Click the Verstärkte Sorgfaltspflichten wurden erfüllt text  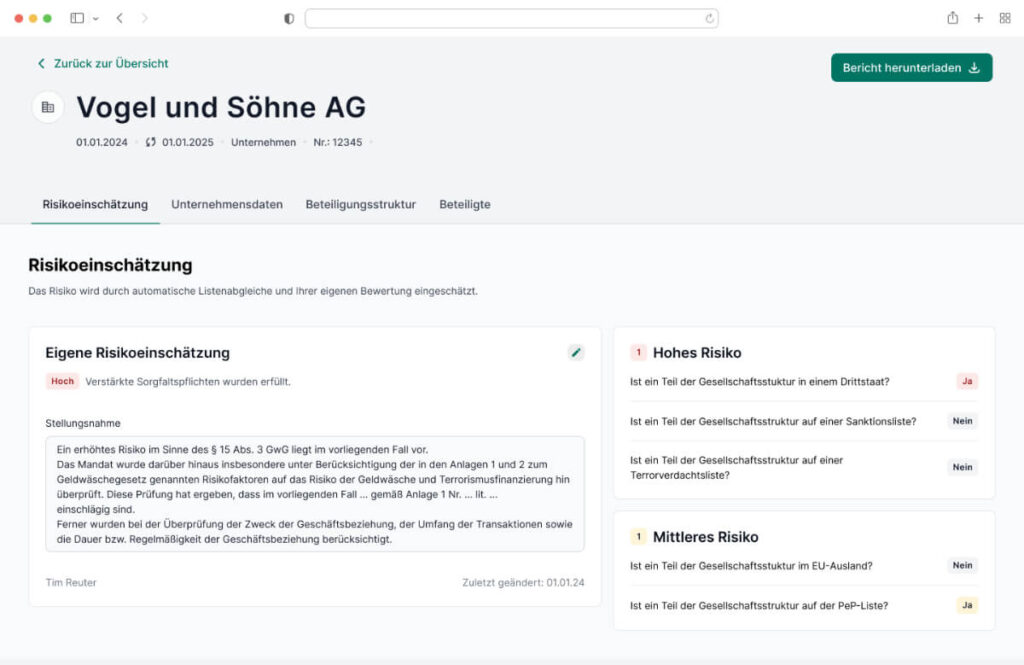pos(188,381)
